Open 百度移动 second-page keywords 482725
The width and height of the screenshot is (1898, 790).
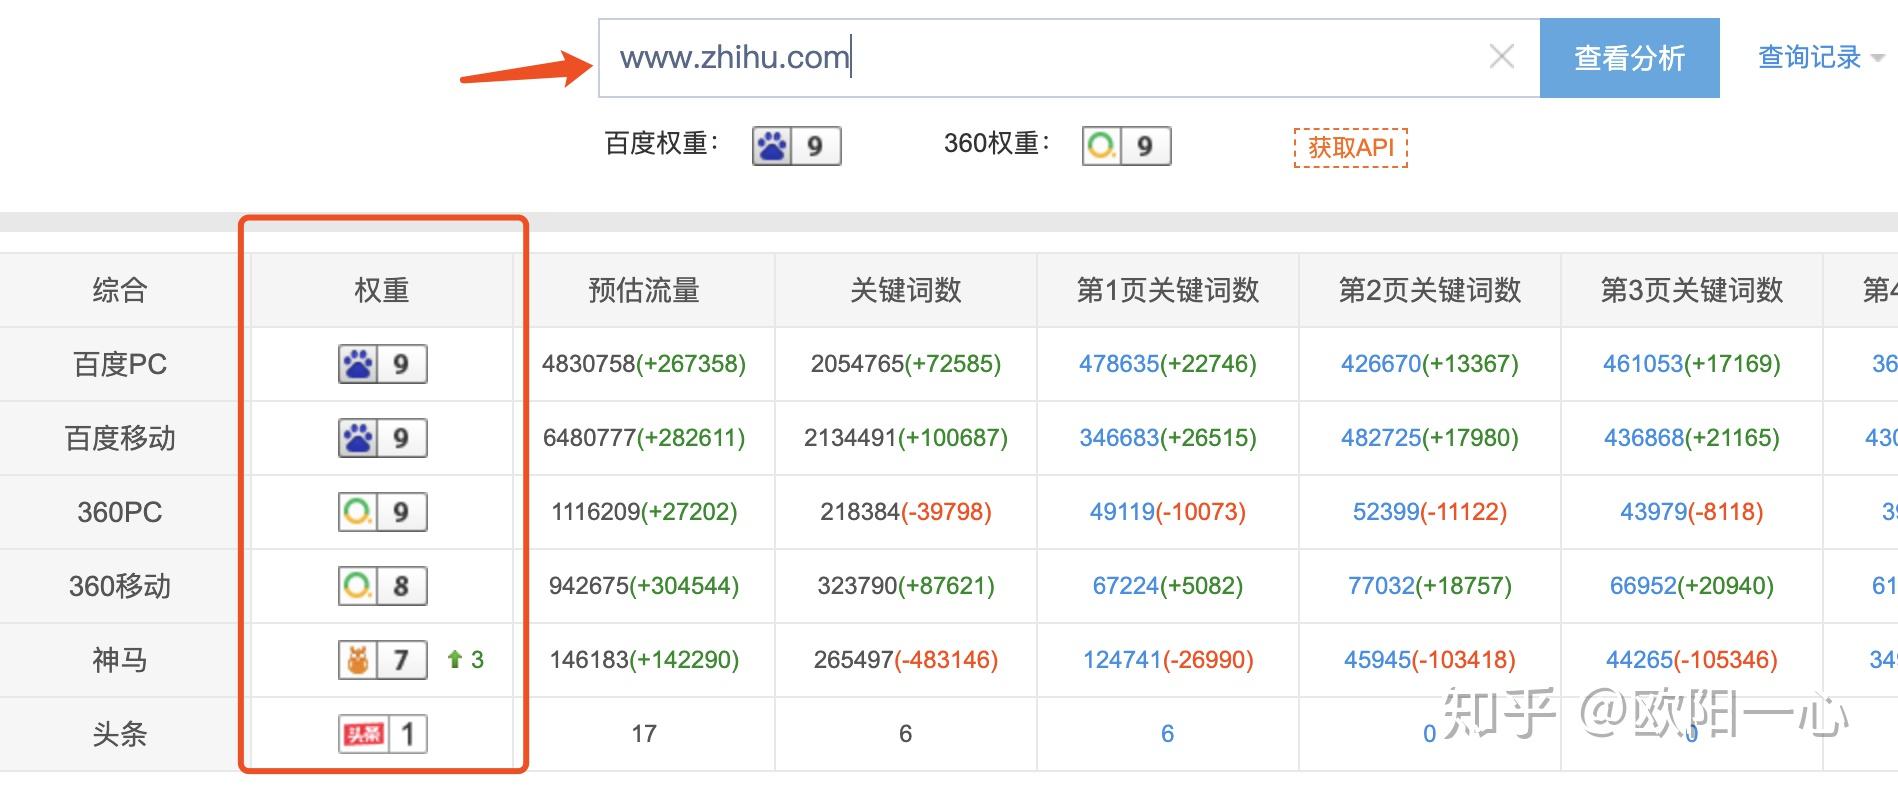(x=1381, y=438)
